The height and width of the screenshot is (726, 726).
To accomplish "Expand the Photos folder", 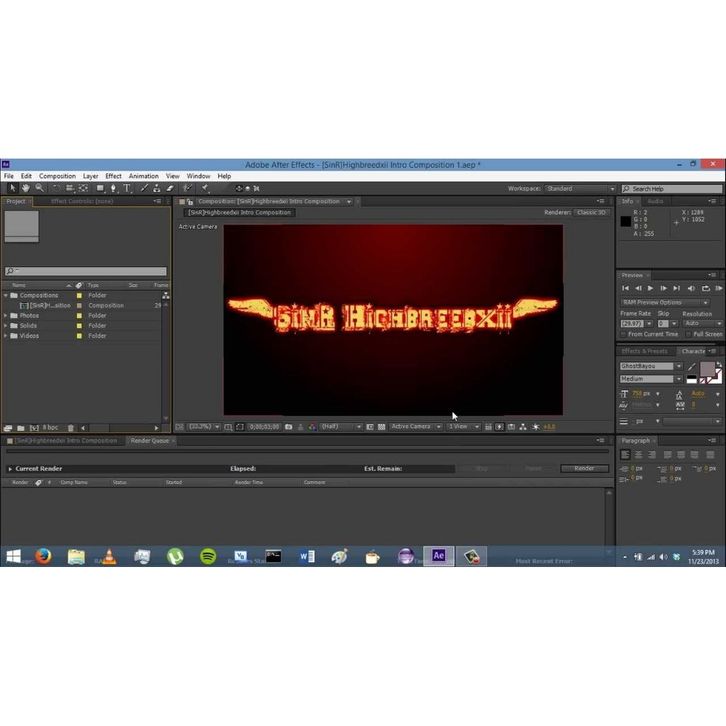I will (x=7, y=316).
